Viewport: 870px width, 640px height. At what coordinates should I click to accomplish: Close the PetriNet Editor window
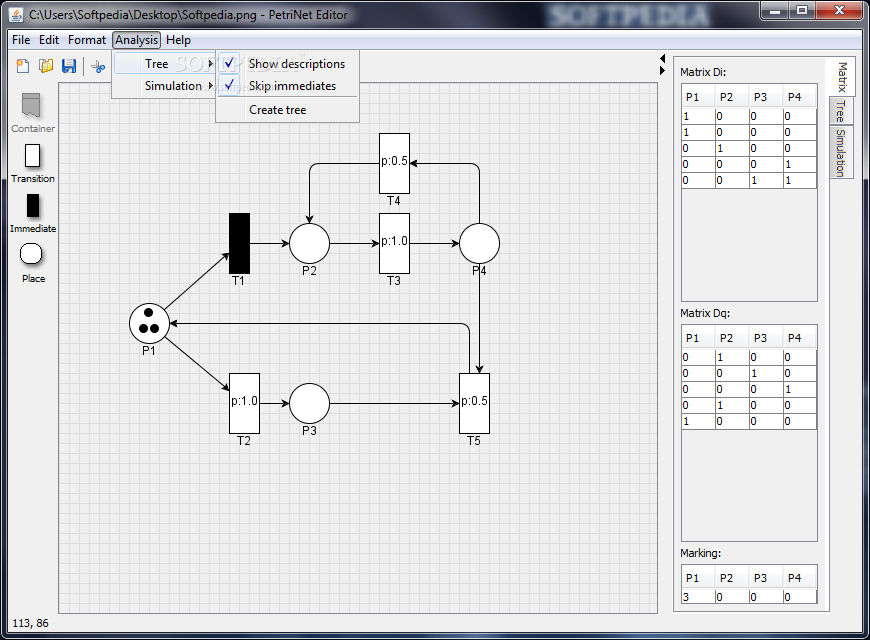[x=839, y=11]
